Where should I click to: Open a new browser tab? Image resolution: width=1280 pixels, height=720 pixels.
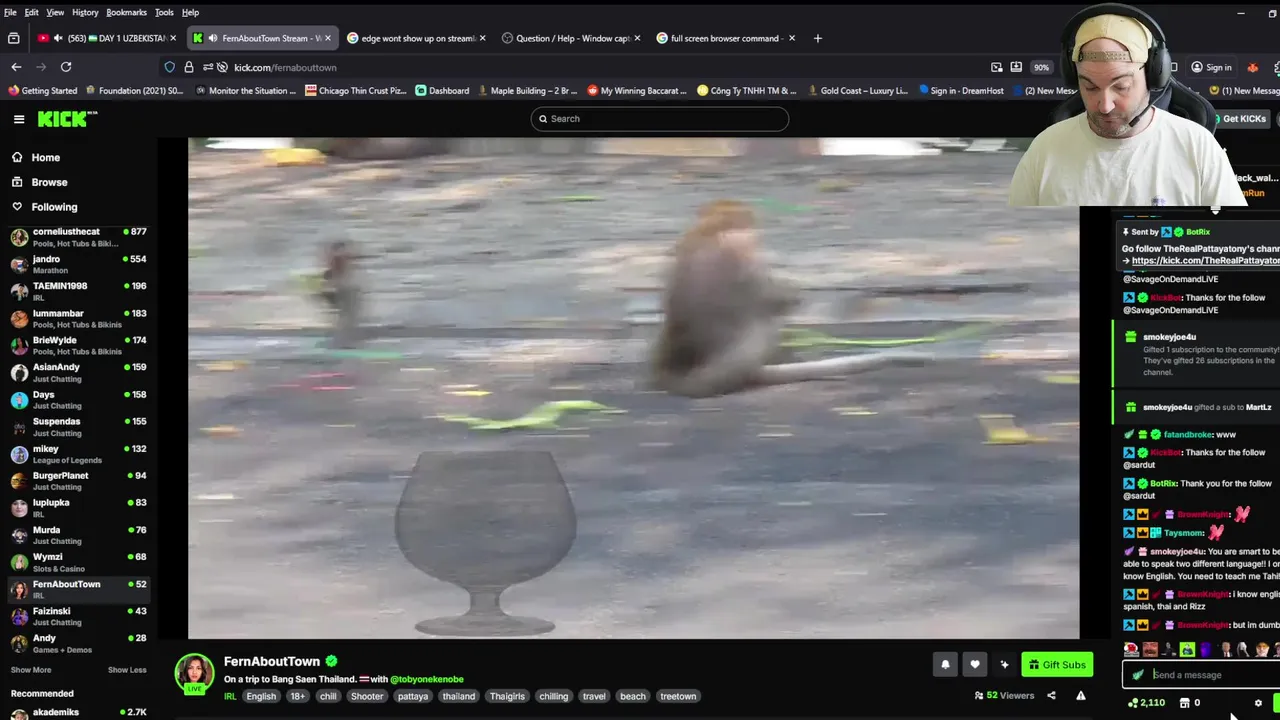coord(817,38)
